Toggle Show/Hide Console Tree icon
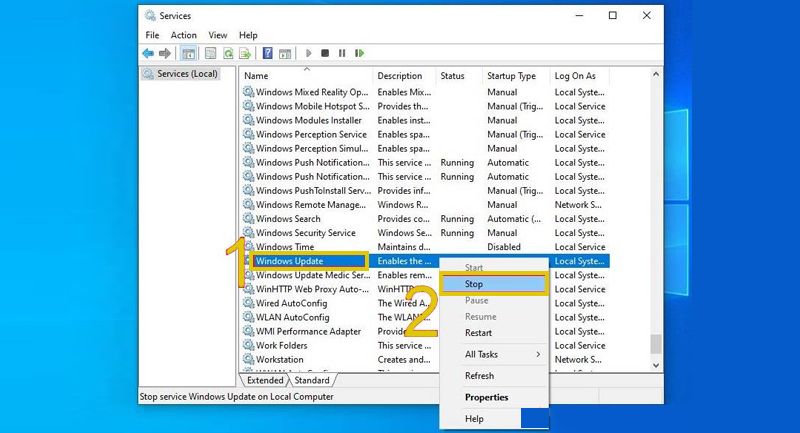Screen dimensions: 800x433 (x=188, y=53)
